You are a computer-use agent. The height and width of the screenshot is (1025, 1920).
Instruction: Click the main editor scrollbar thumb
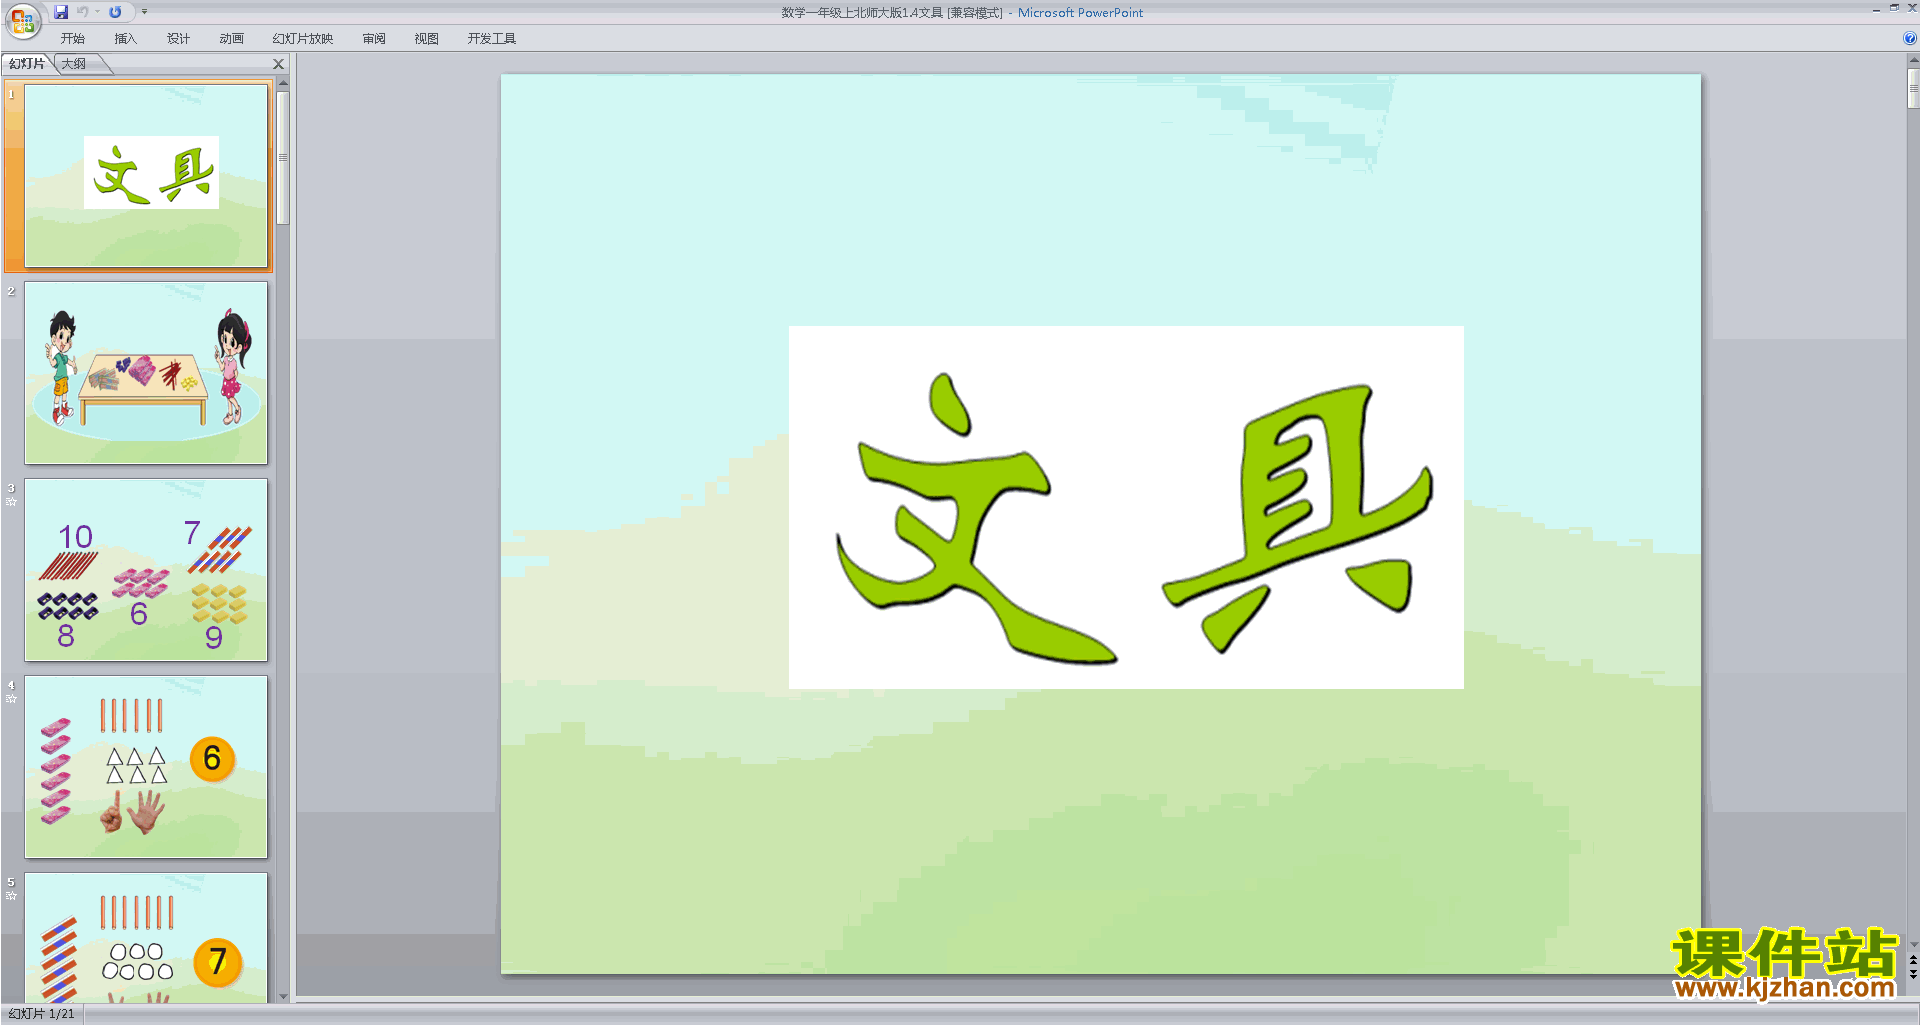pyautogui.click(x=1913, y=89)
